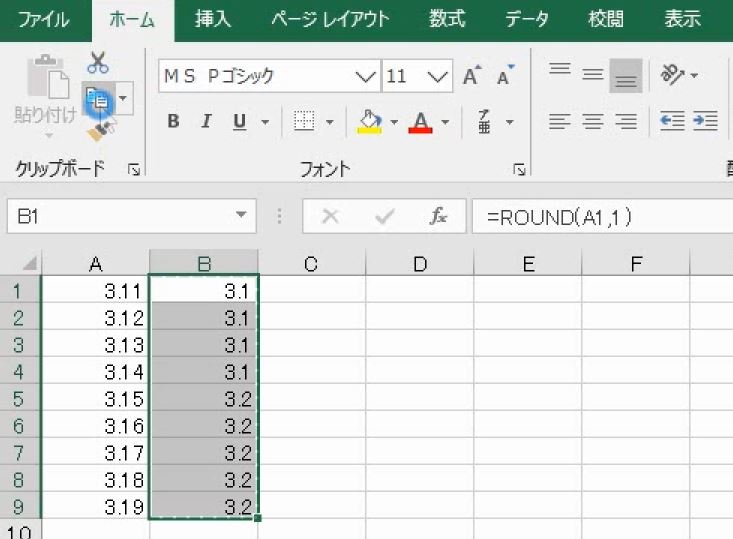Toggle right text alignment
Viewport: 733px width, 539px height.
coord(626,121)
